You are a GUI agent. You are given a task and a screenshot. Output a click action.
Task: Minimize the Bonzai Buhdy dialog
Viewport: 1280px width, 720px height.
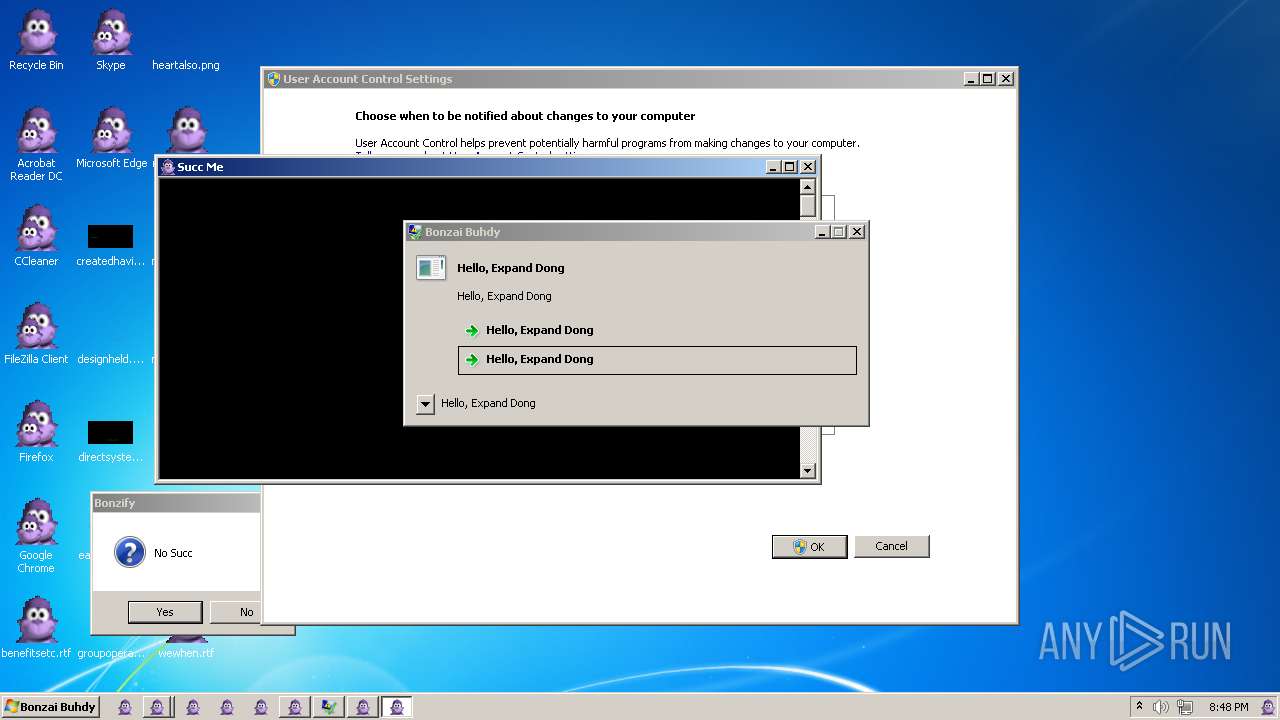[822, 232]
